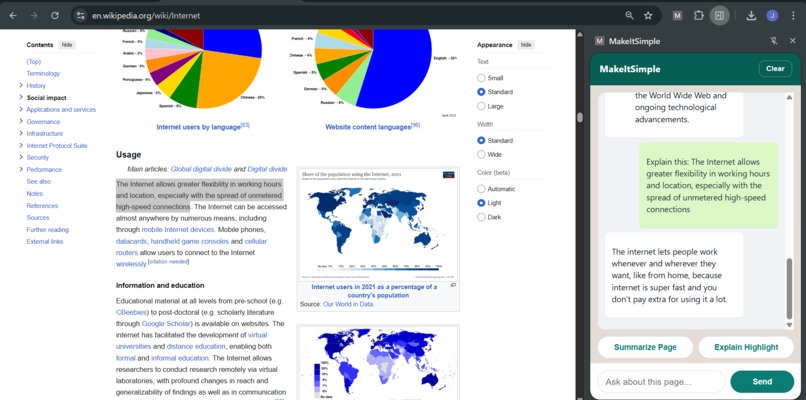This screenshot has height=400, width=806.
Task: Open the Internet users by language link
Action: pos(198,127)
